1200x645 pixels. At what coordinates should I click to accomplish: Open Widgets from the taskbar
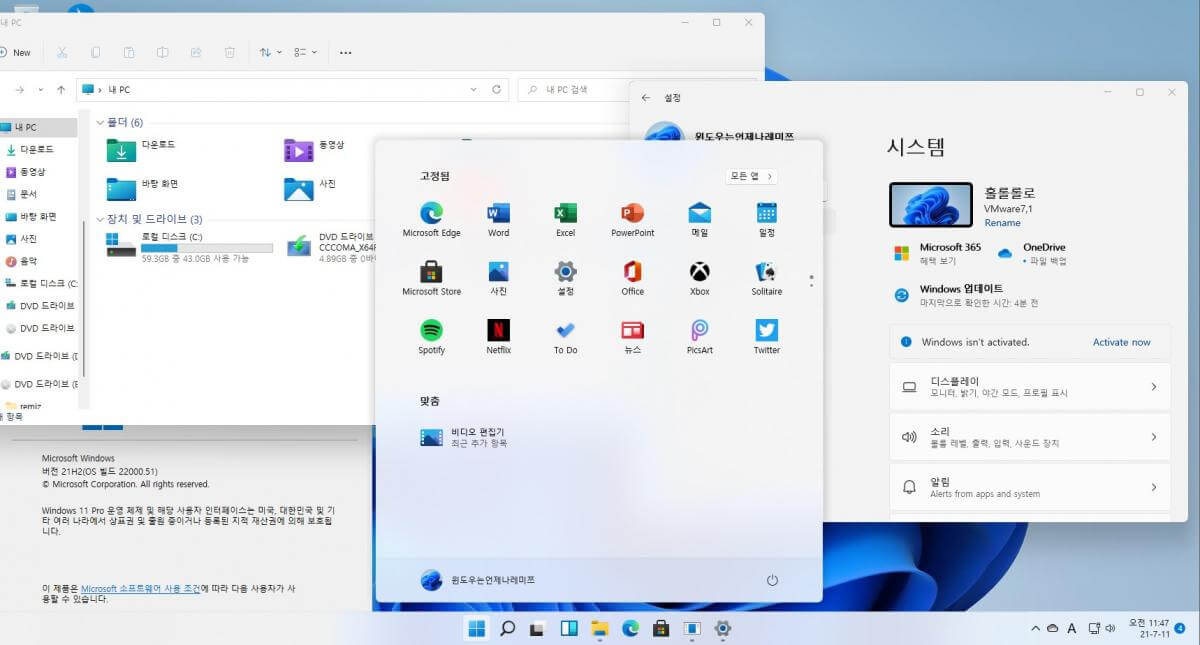(569, 628)
